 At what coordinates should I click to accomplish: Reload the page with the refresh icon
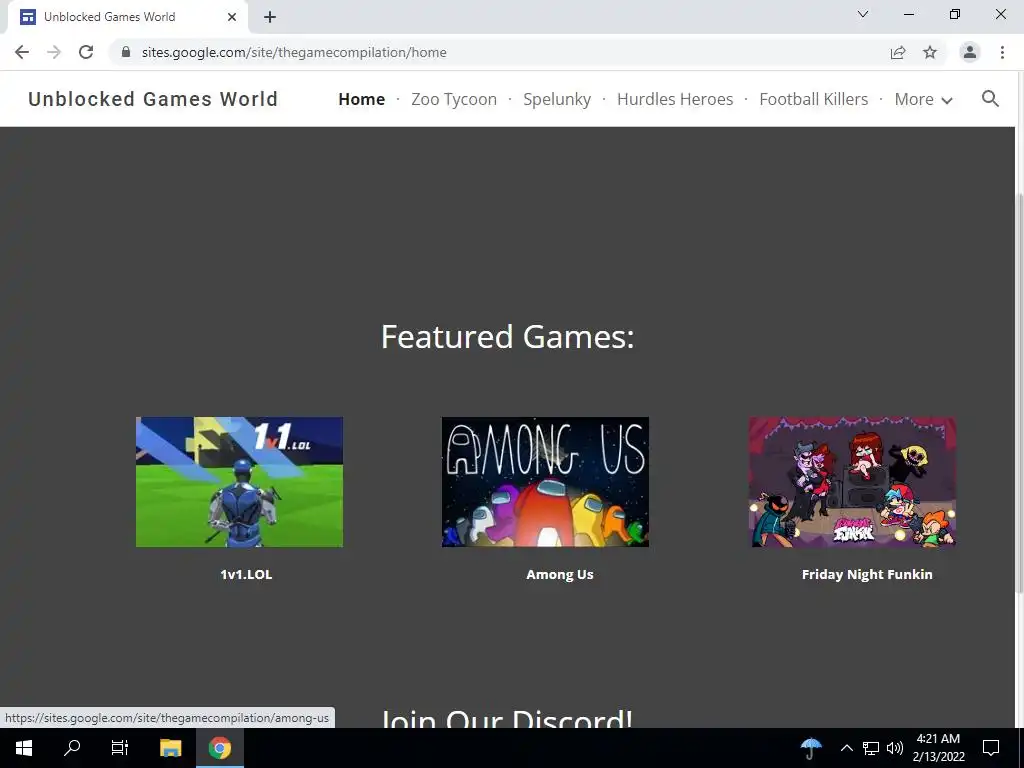point(86,52)
